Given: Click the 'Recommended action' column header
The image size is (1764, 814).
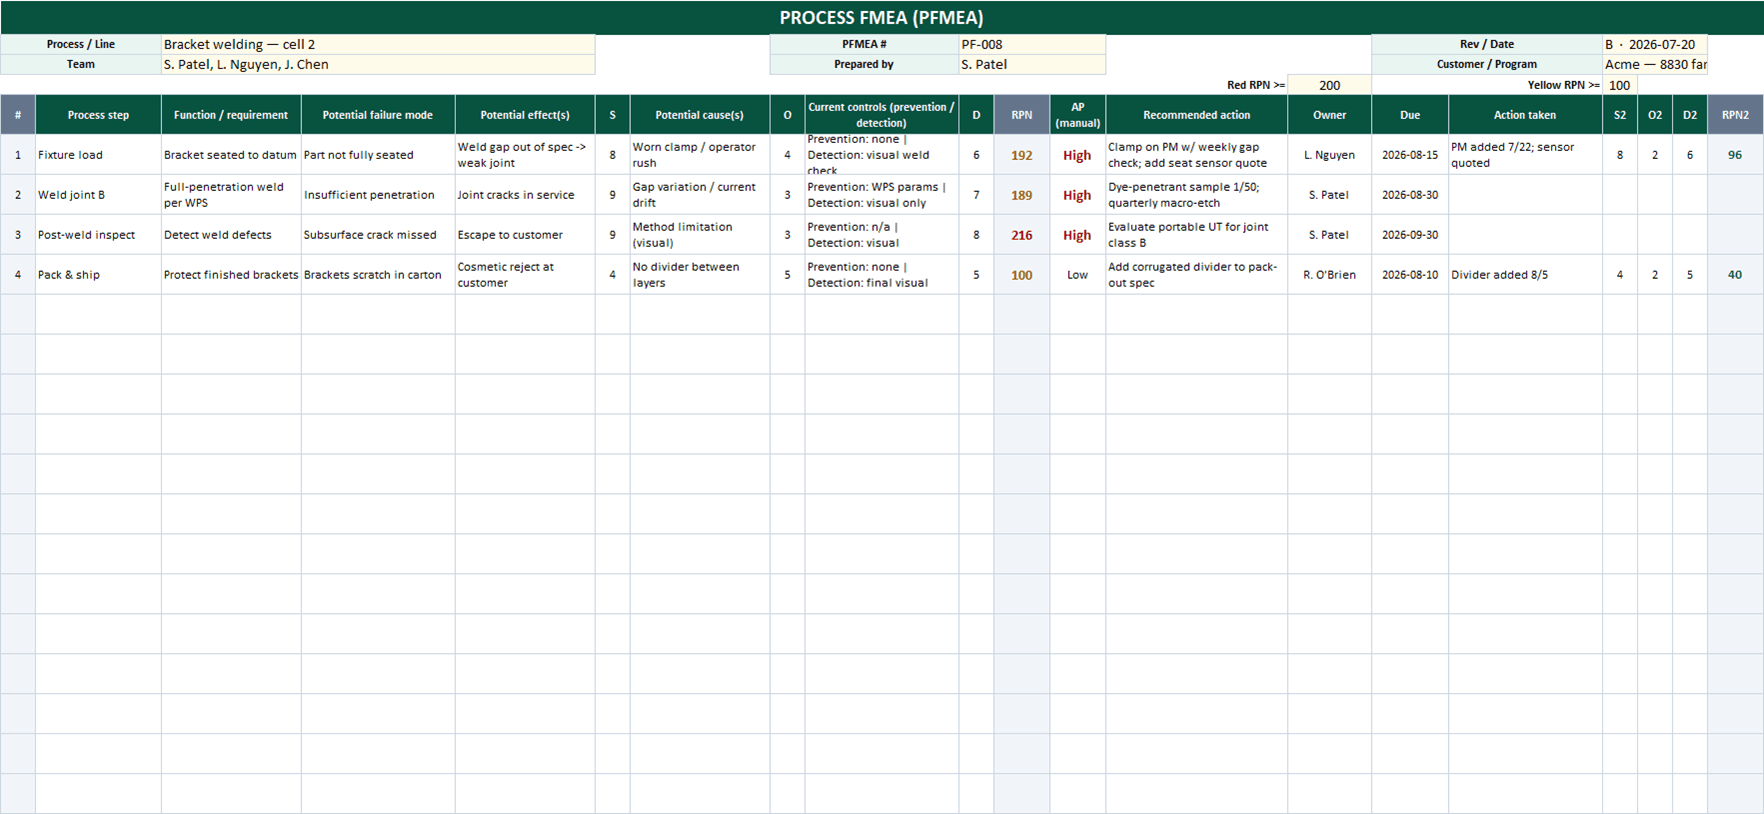Looking at the screenshot, I should (1196, 115).
